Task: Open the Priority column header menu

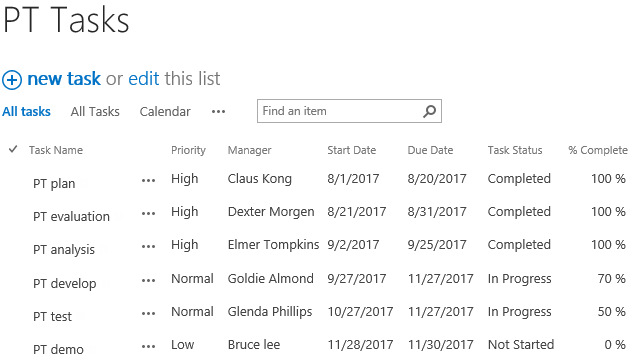Action: pyautogui.click(x=188, y=150)
